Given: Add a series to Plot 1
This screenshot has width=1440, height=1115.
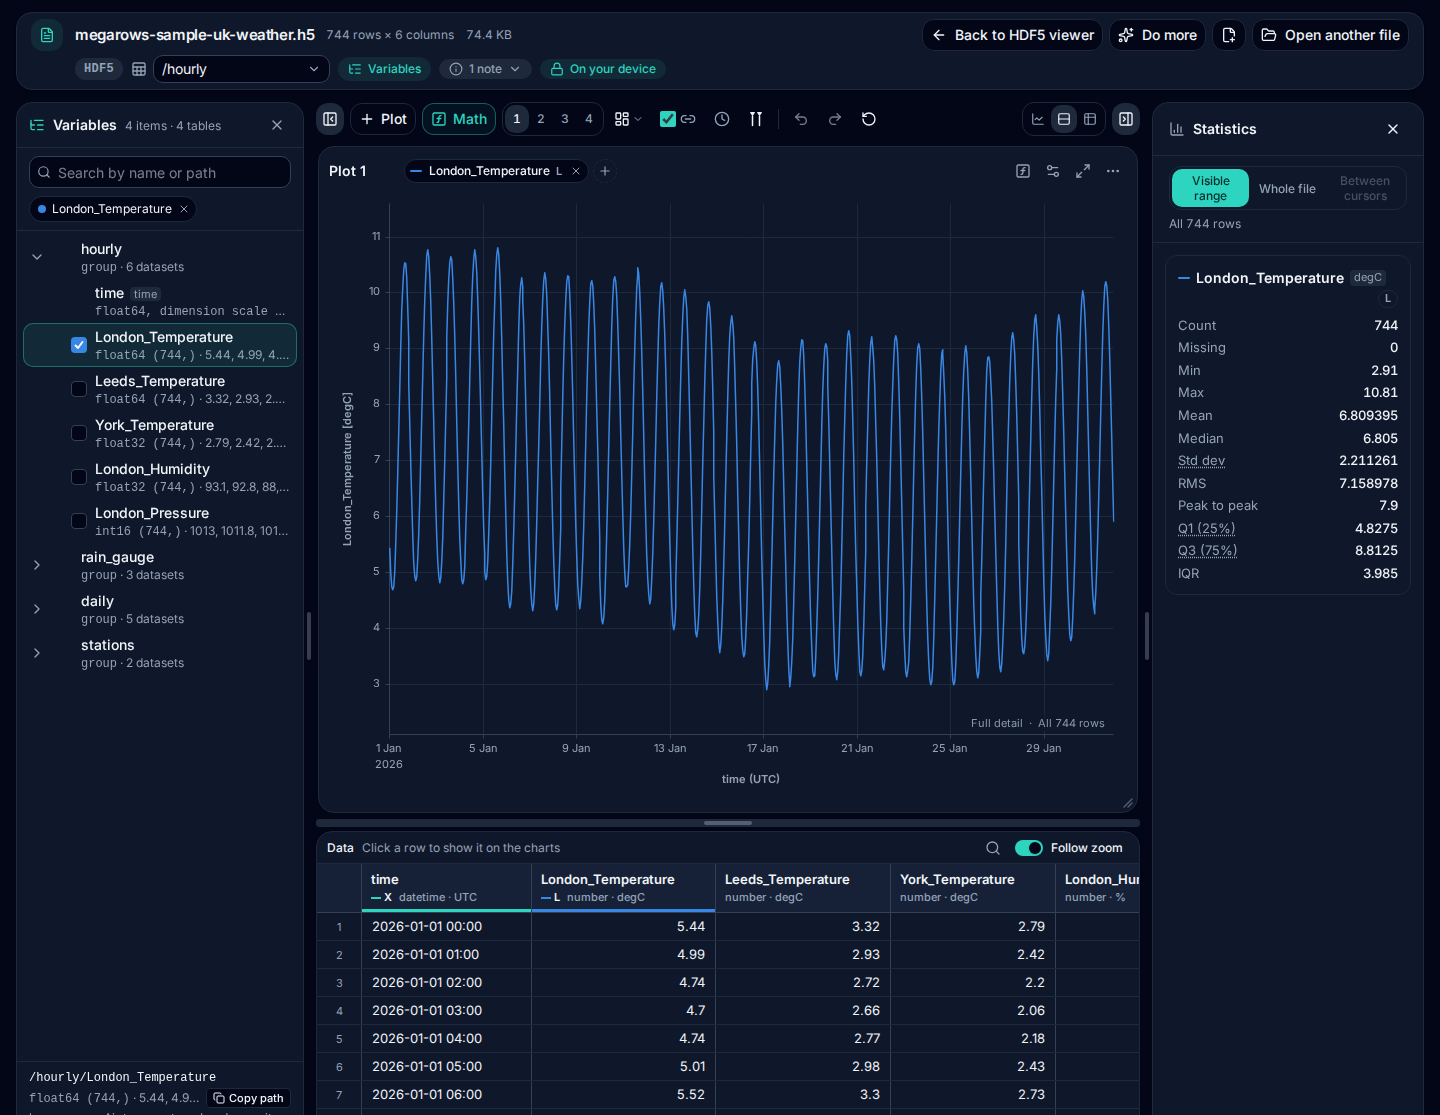Looking at the screenshot, I should click(605, 171).
